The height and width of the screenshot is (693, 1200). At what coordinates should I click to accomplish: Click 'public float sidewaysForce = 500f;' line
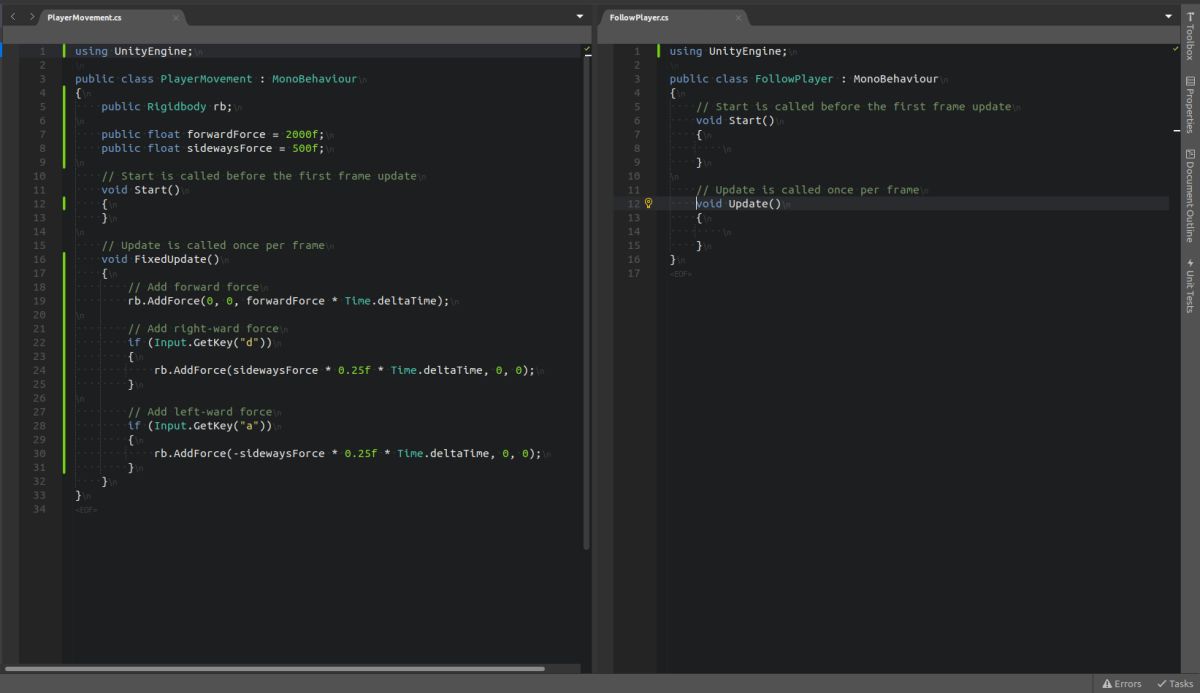(x=212, y=148)
